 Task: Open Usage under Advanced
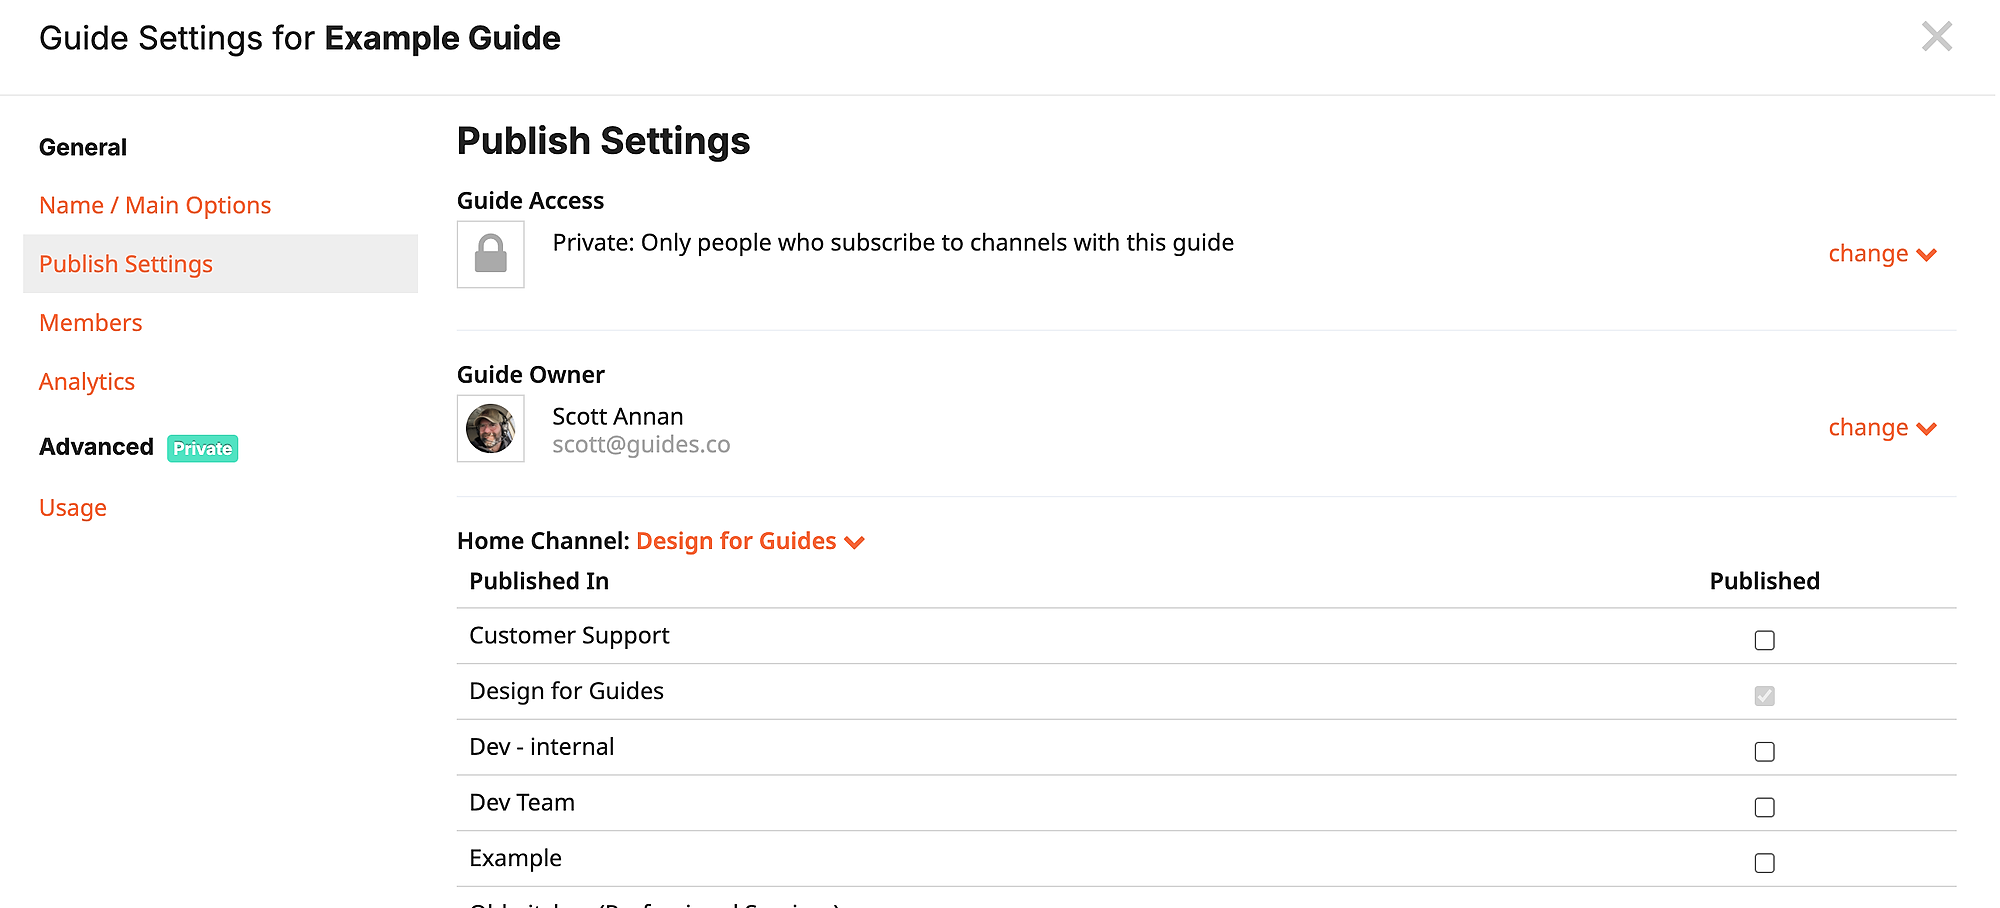point(73,508)
